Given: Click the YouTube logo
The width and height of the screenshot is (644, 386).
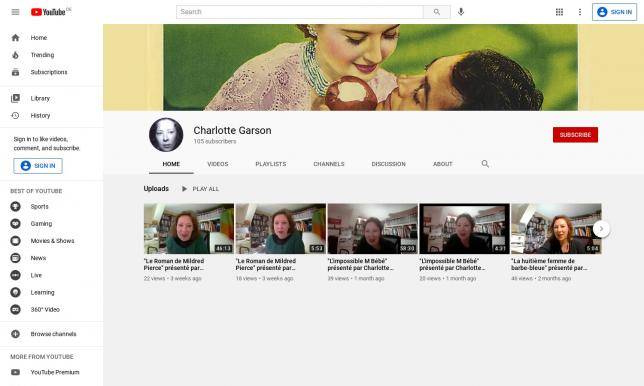Looking at the screenshot, I should pos(48,12).
